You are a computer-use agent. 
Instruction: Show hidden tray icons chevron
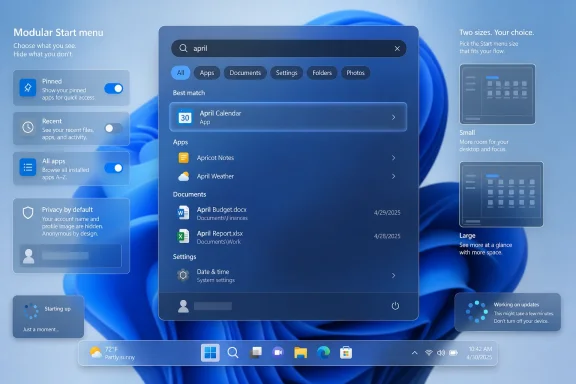(414, 353)
